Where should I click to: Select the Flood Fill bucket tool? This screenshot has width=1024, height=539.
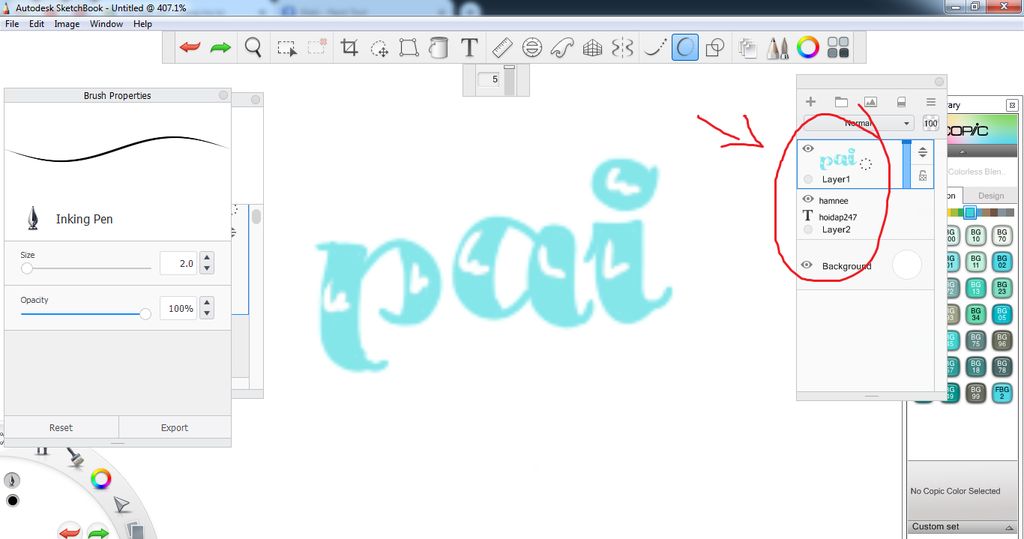(438, 48)
